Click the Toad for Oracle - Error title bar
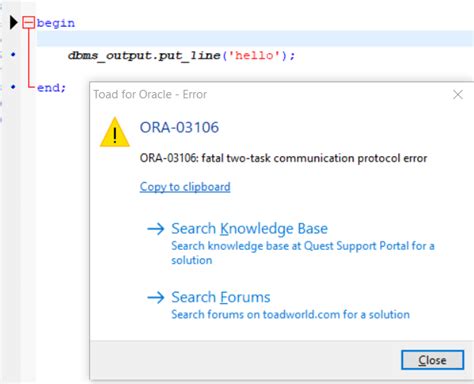This screenshot has width=474, height=384. tap(271, 95)
